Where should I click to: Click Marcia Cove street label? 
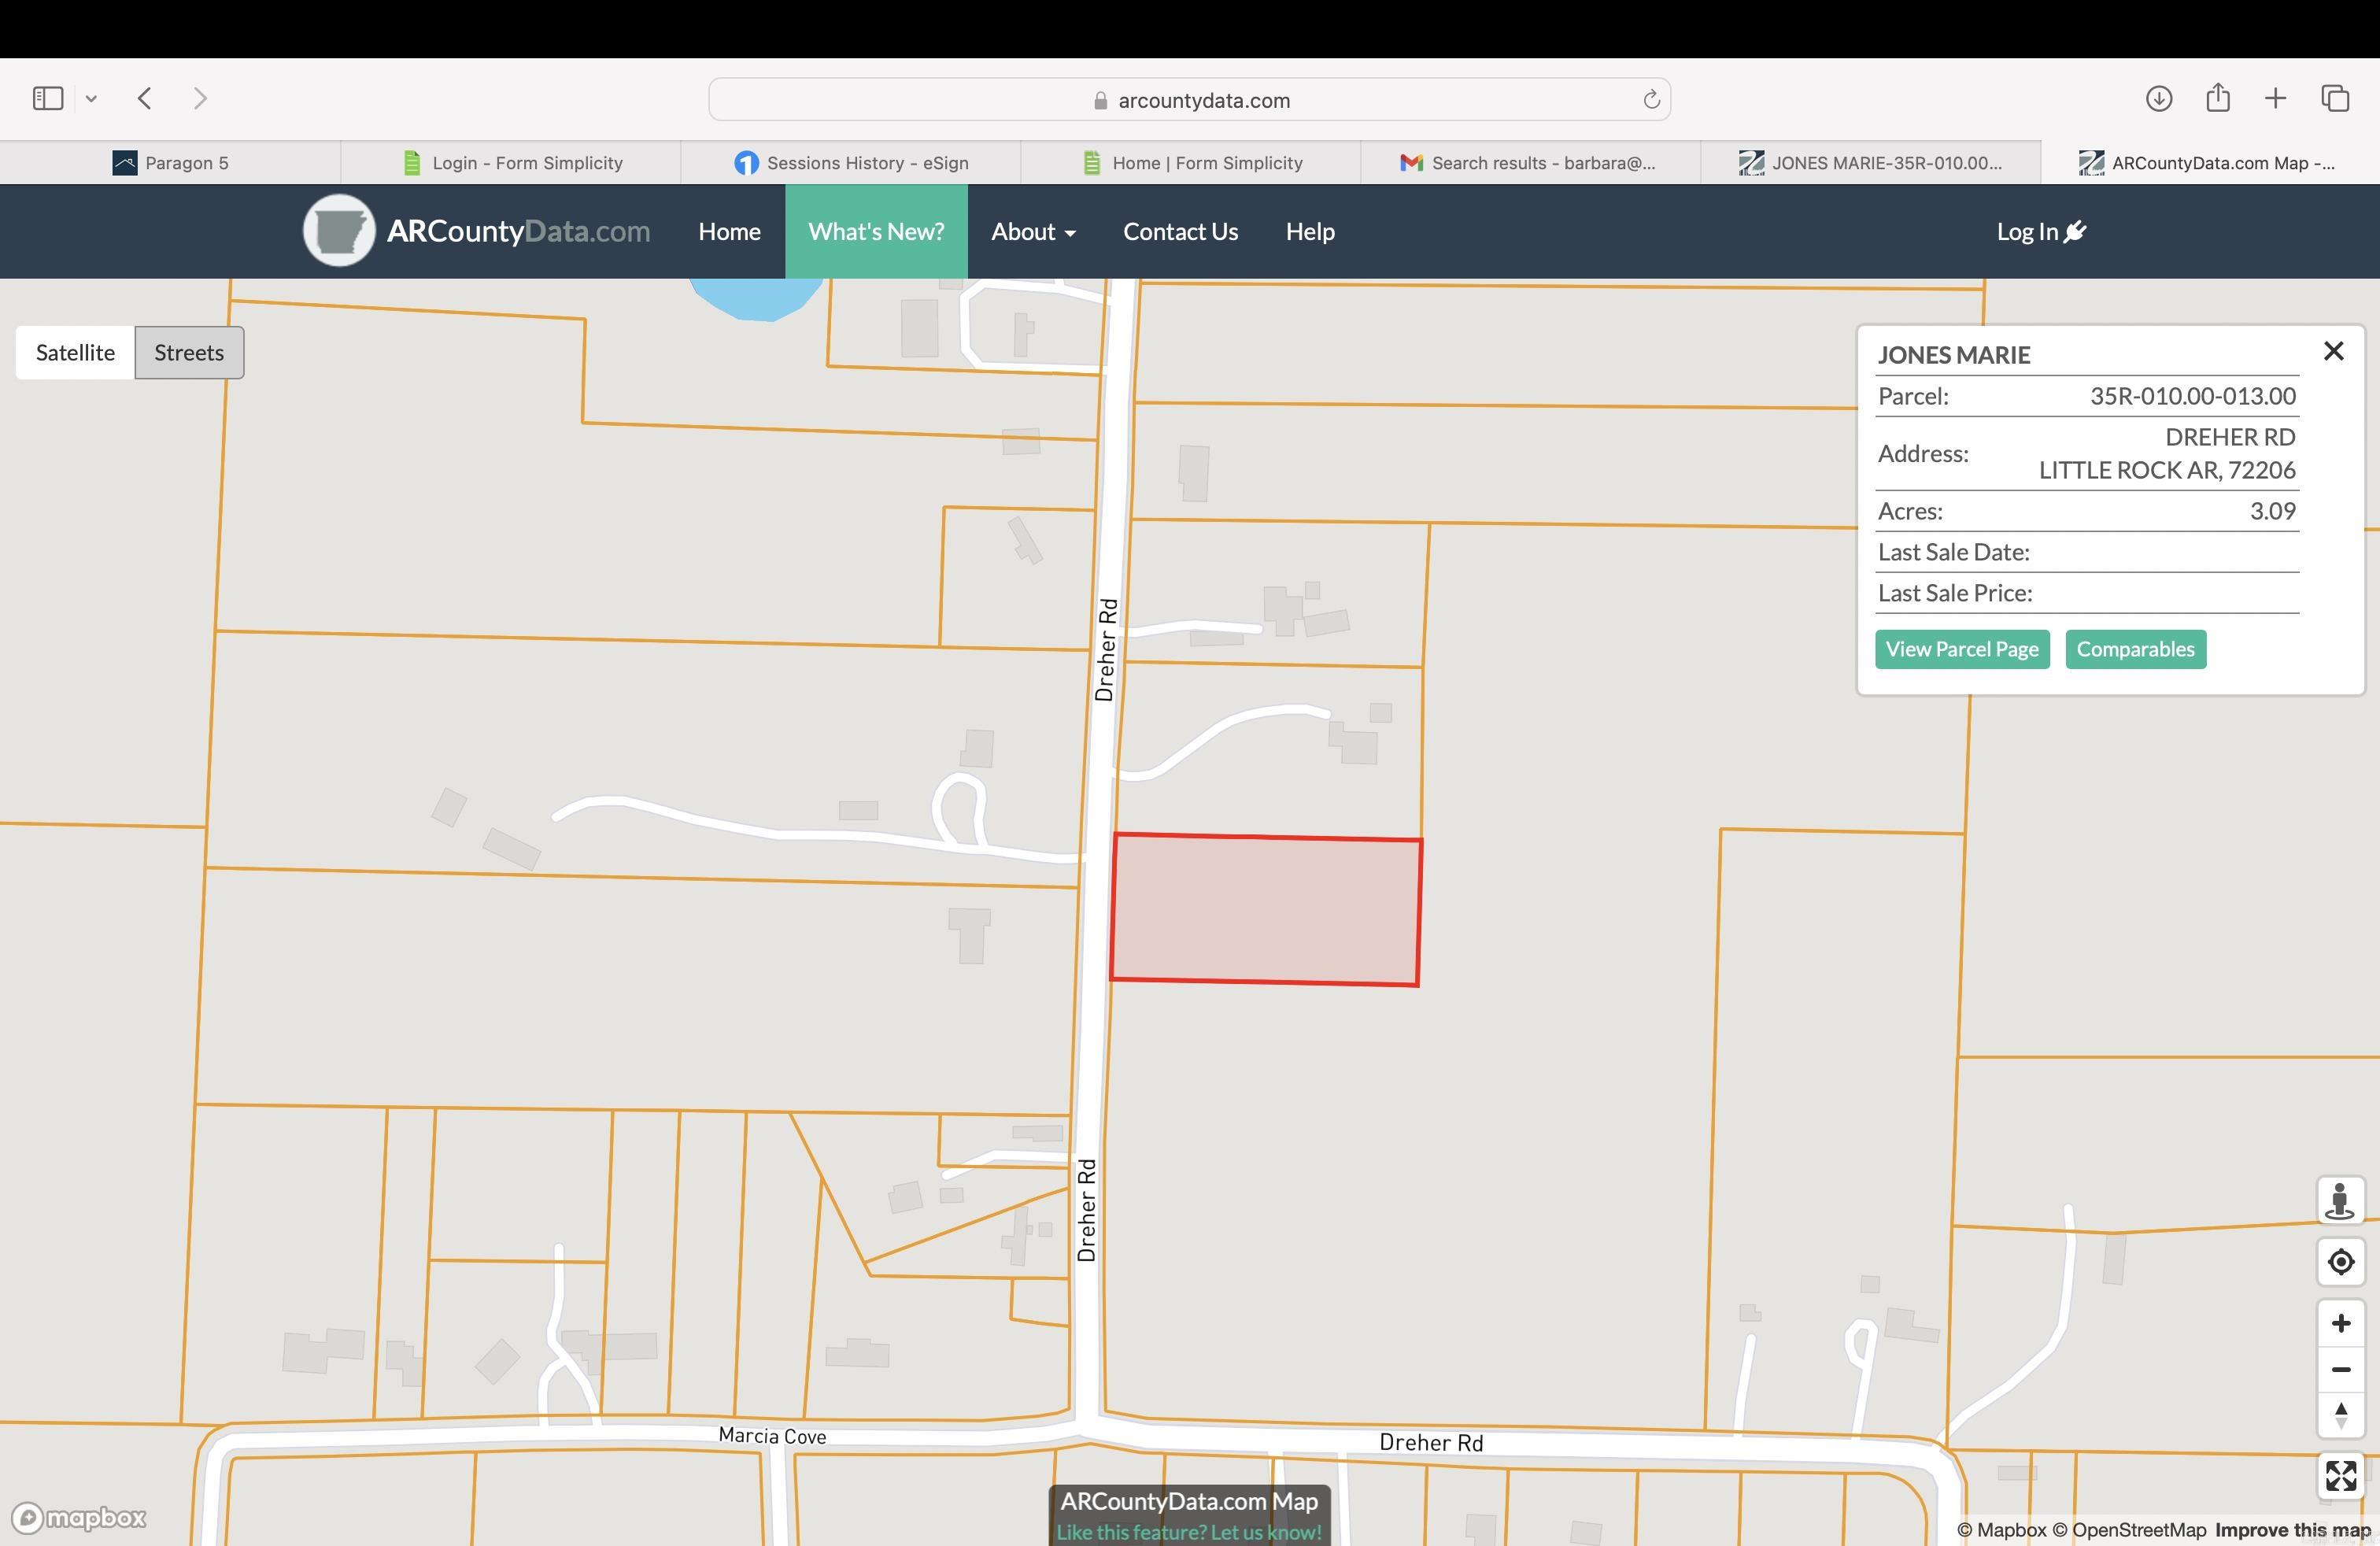772,1436
